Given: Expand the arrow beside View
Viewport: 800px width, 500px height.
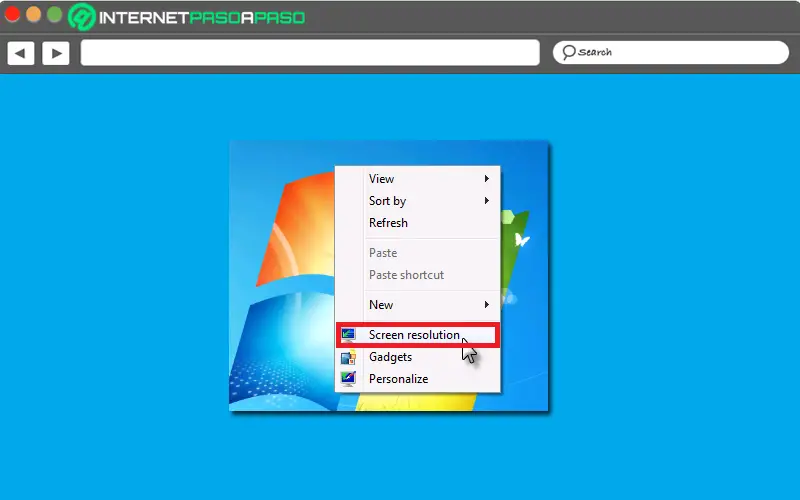Looking at the screenshot, I should [x=487, y=179].
